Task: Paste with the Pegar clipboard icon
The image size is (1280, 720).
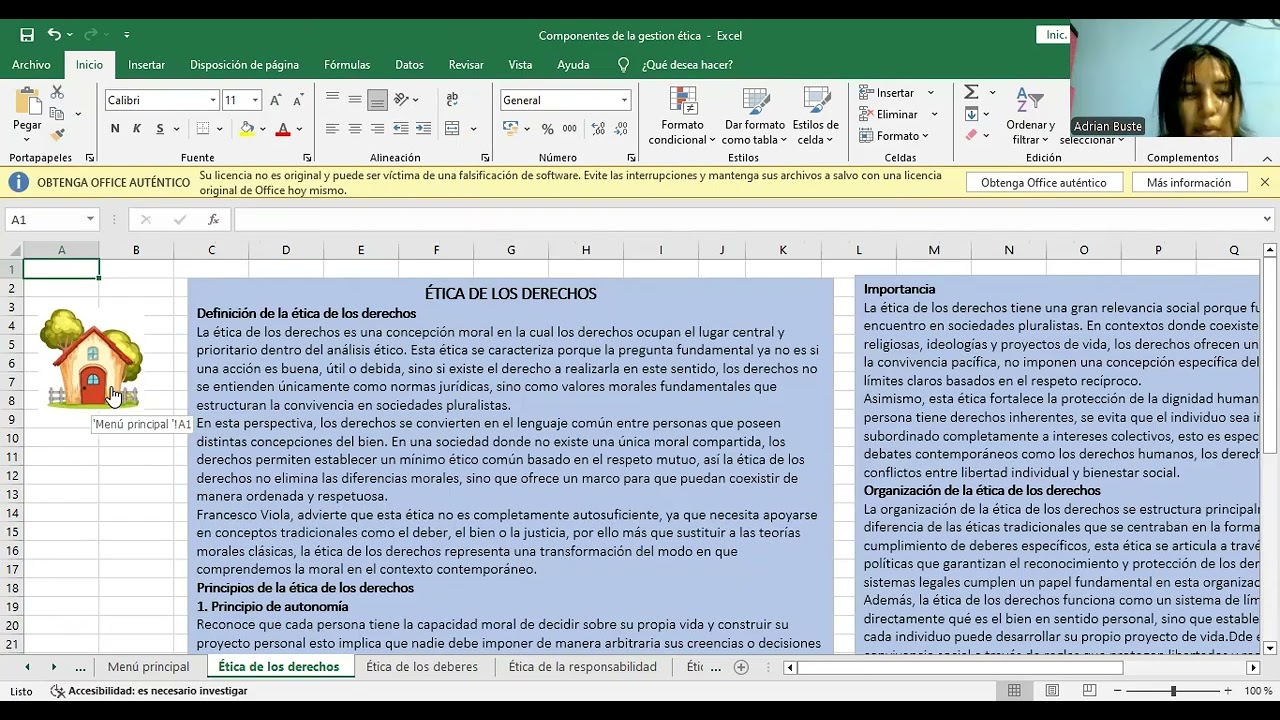Action: click(x=27, y=102)
